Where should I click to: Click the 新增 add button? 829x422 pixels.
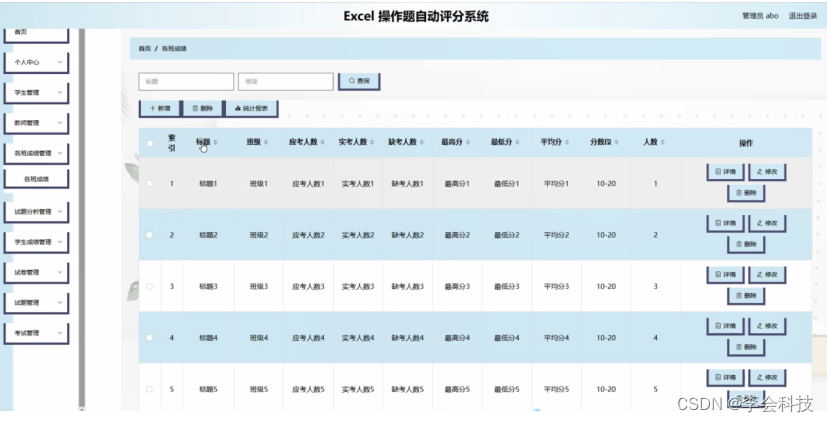(x=160, y=108)
